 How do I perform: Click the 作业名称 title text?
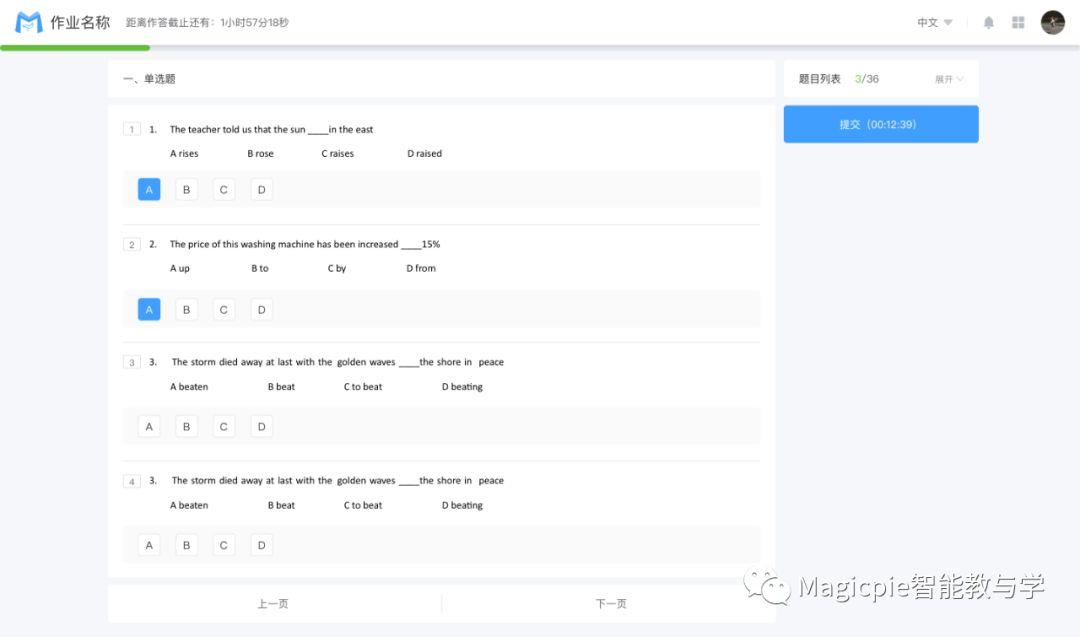[x=80, y=22]
